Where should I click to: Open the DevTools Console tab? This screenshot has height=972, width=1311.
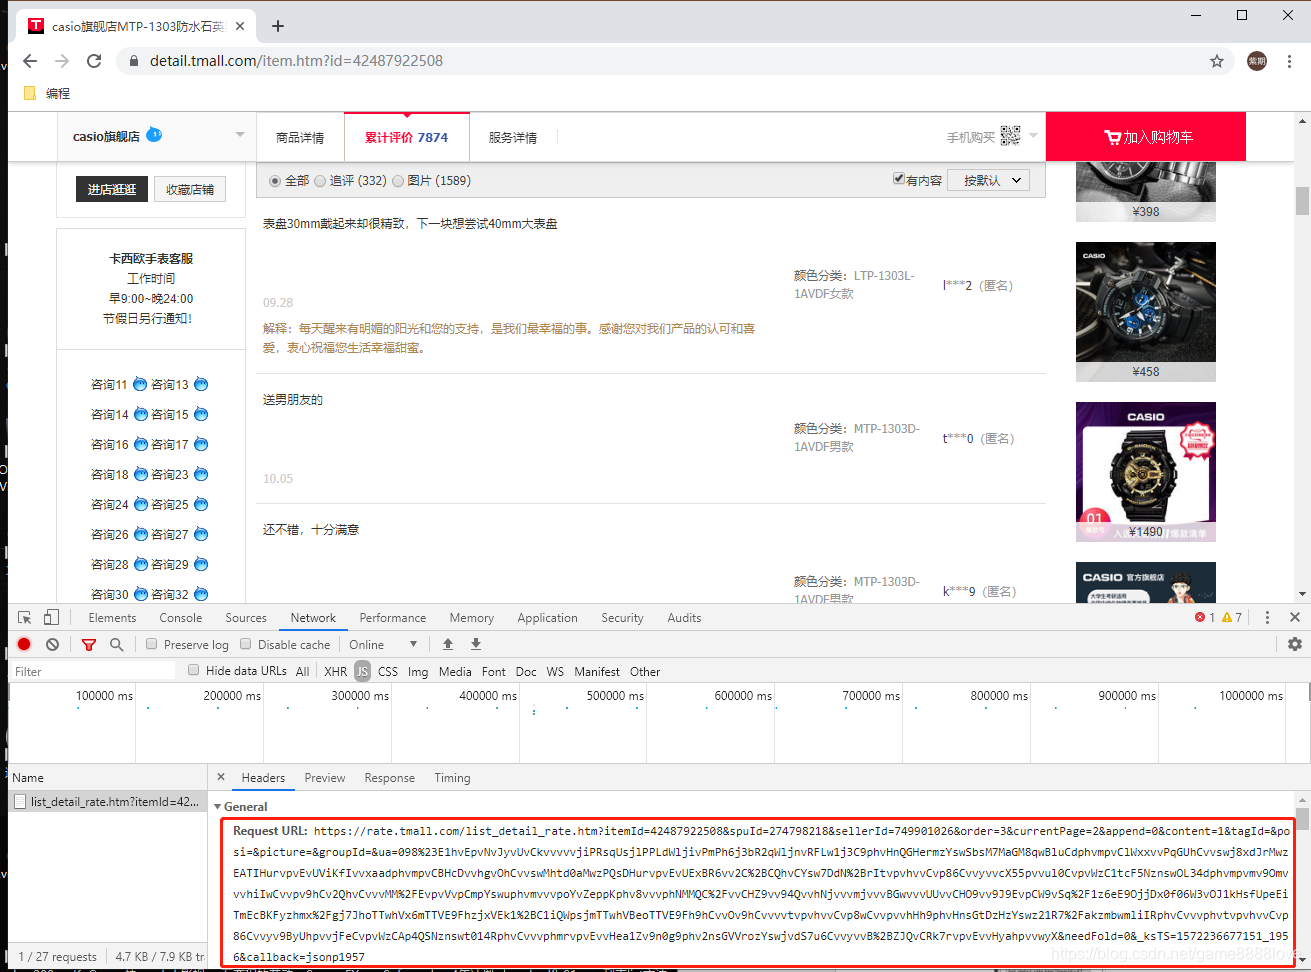pyautogui.click(x=181, y=618)
